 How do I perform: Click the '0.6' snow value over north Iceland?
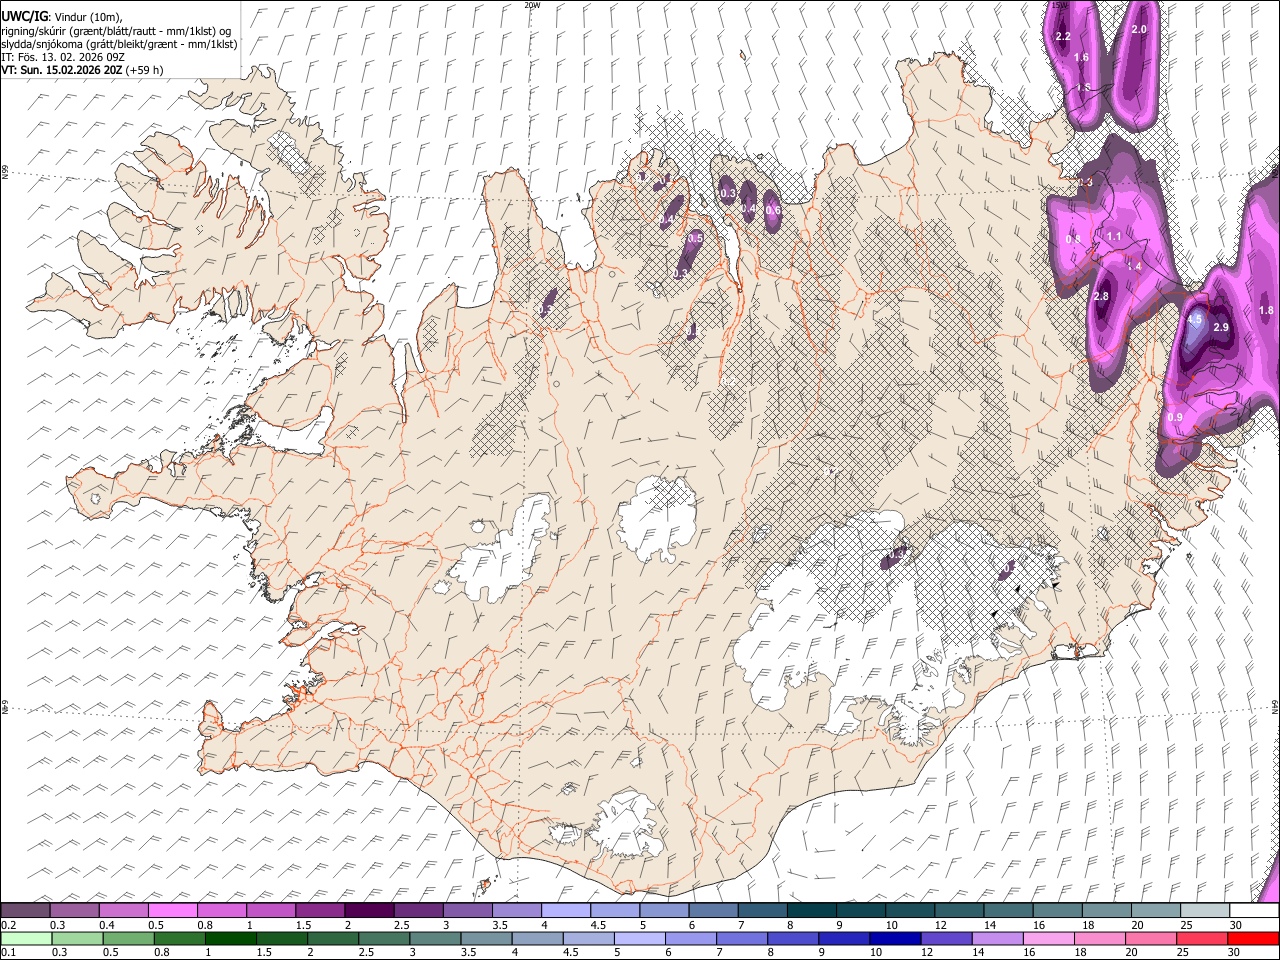tap(772, 210)
